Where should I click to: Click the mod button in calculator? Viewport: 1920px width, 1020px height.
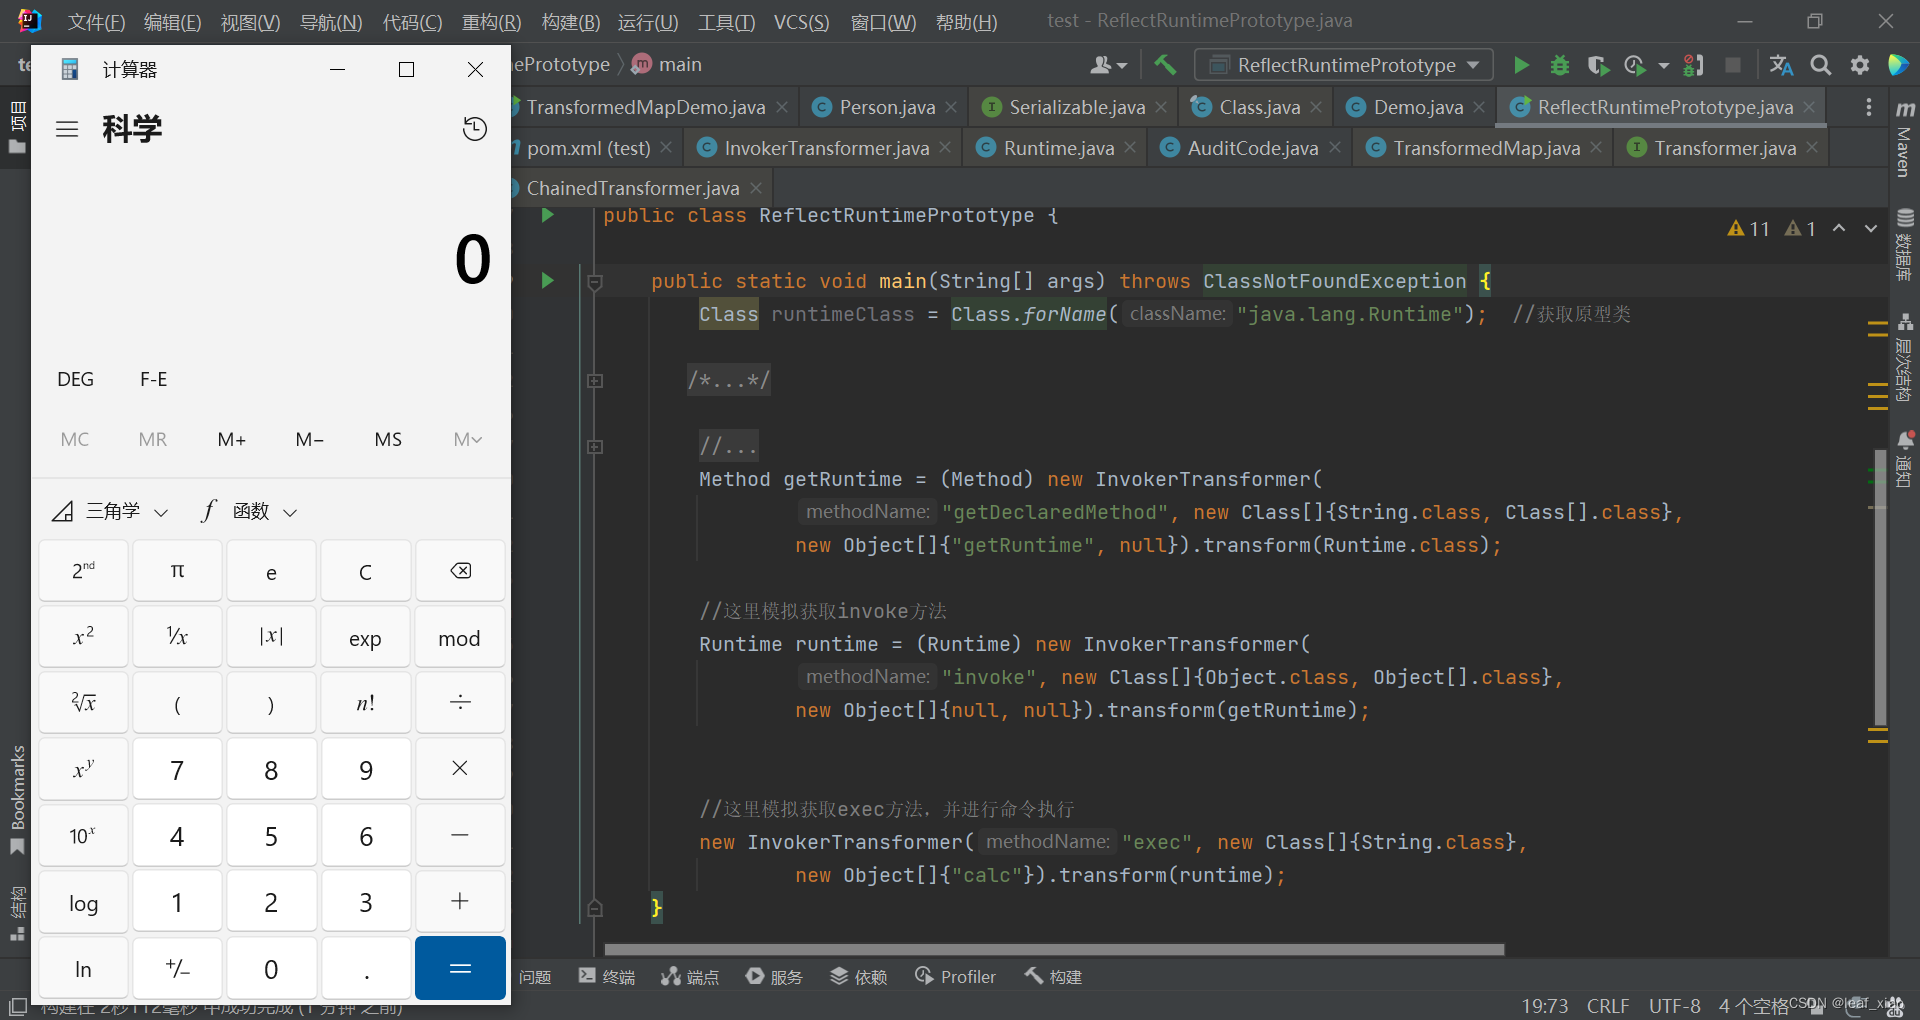[460, 638]
